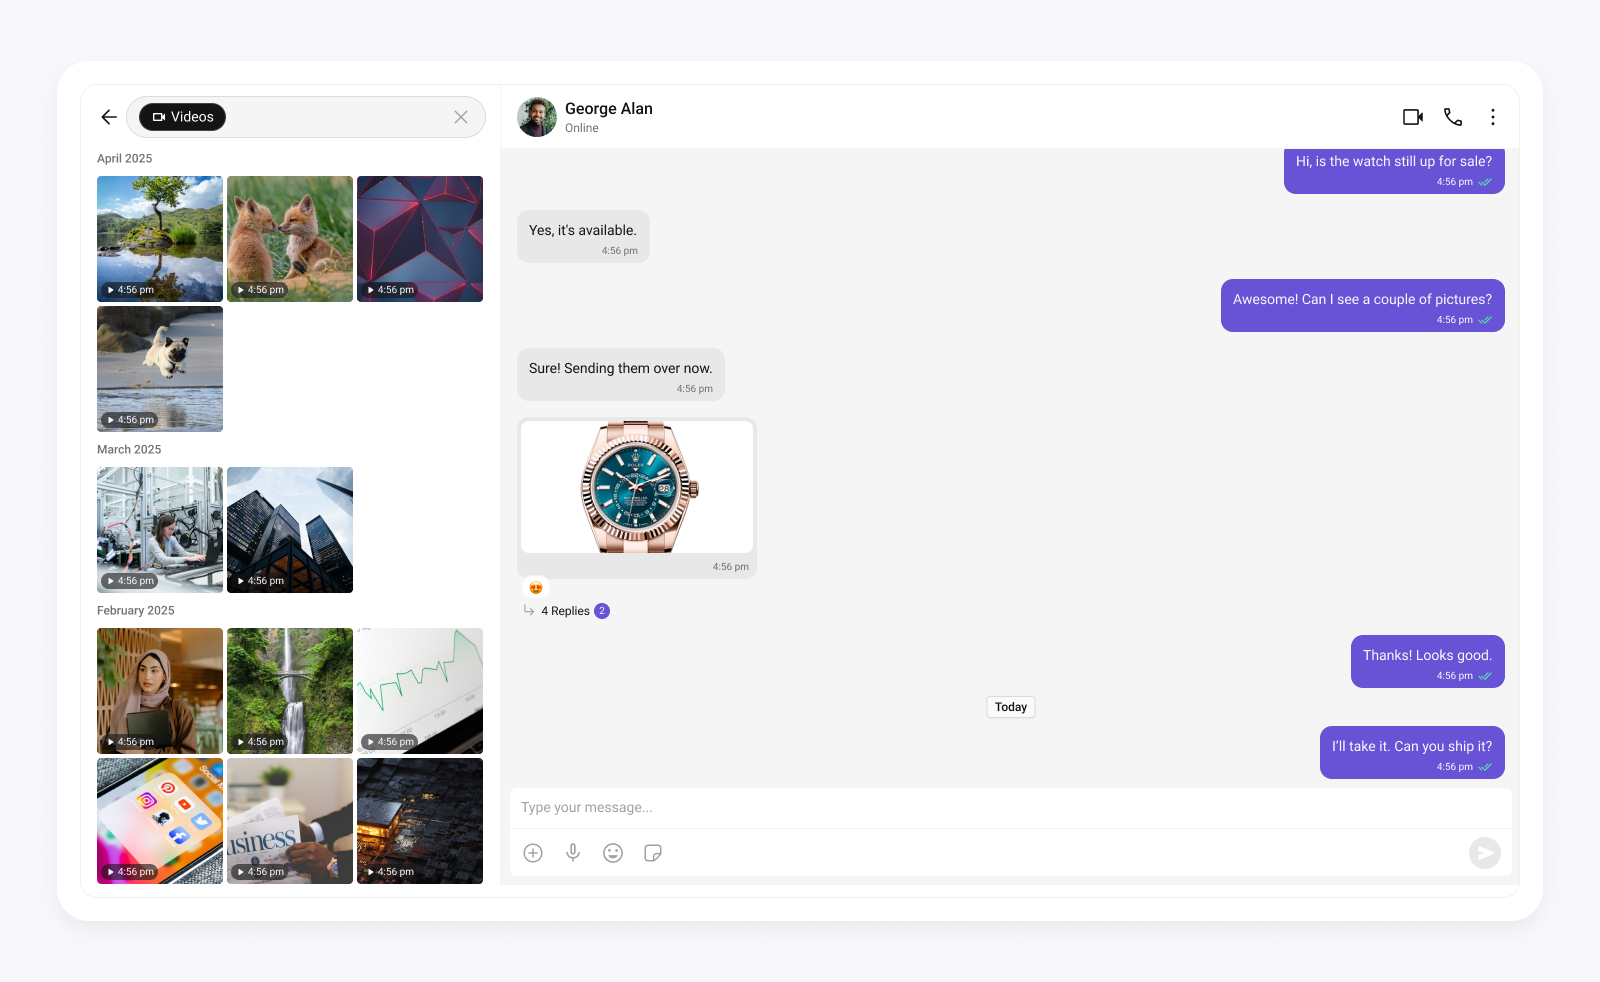Viewport: 1600px width, 982px height.
Task: Play the green stock chart video
Action: pyautogui.click(x=420, y=691)
